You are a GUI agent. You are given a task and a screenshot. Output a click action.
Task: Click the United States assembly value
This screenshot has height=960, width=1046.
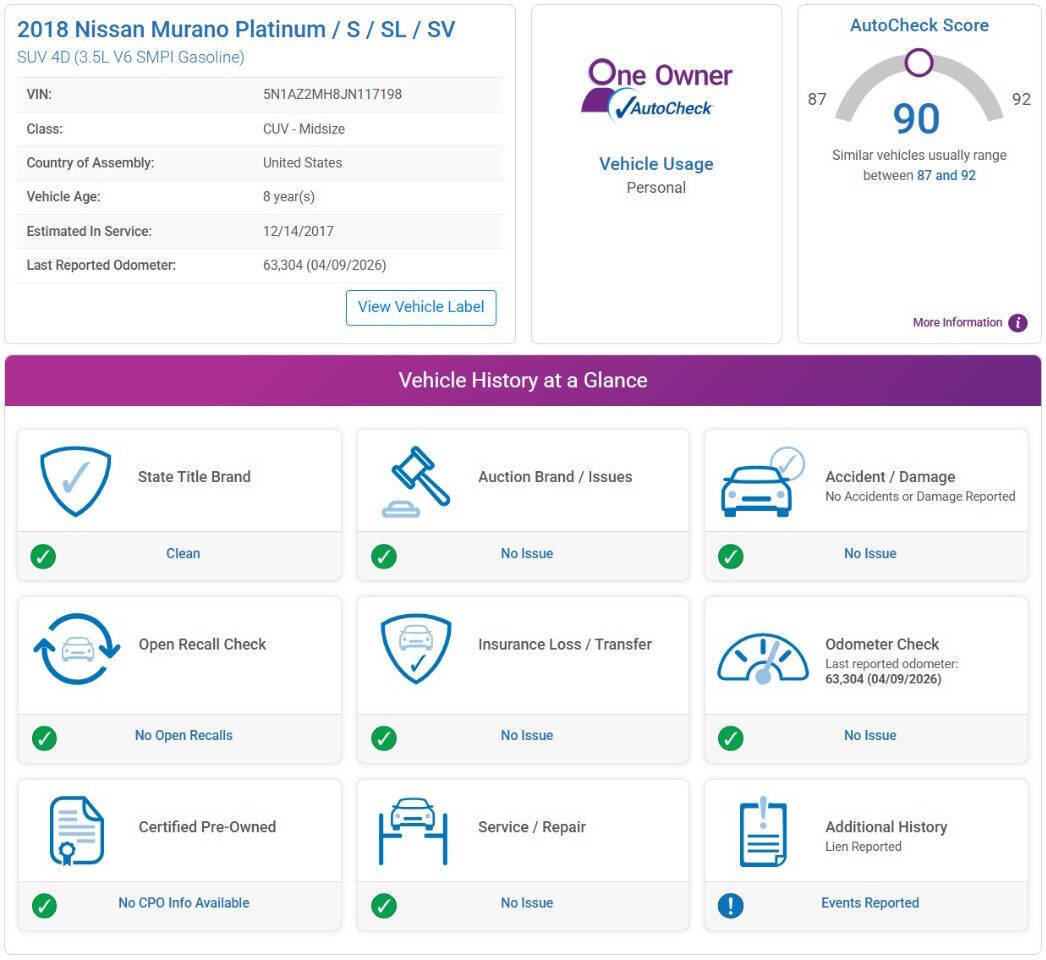(x=302, y=163)
